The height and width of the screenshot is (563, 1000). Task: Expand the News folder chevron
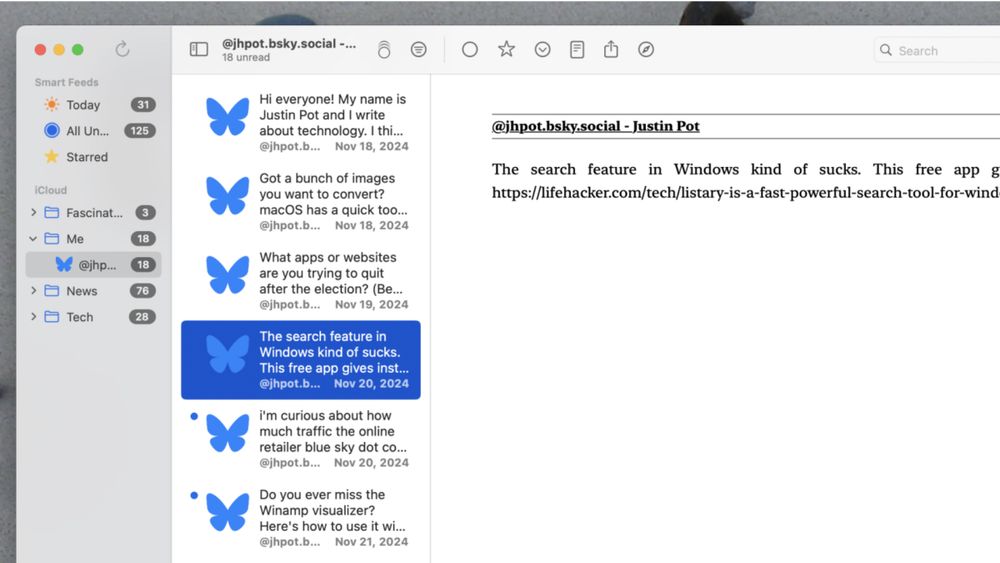[33, 291]
